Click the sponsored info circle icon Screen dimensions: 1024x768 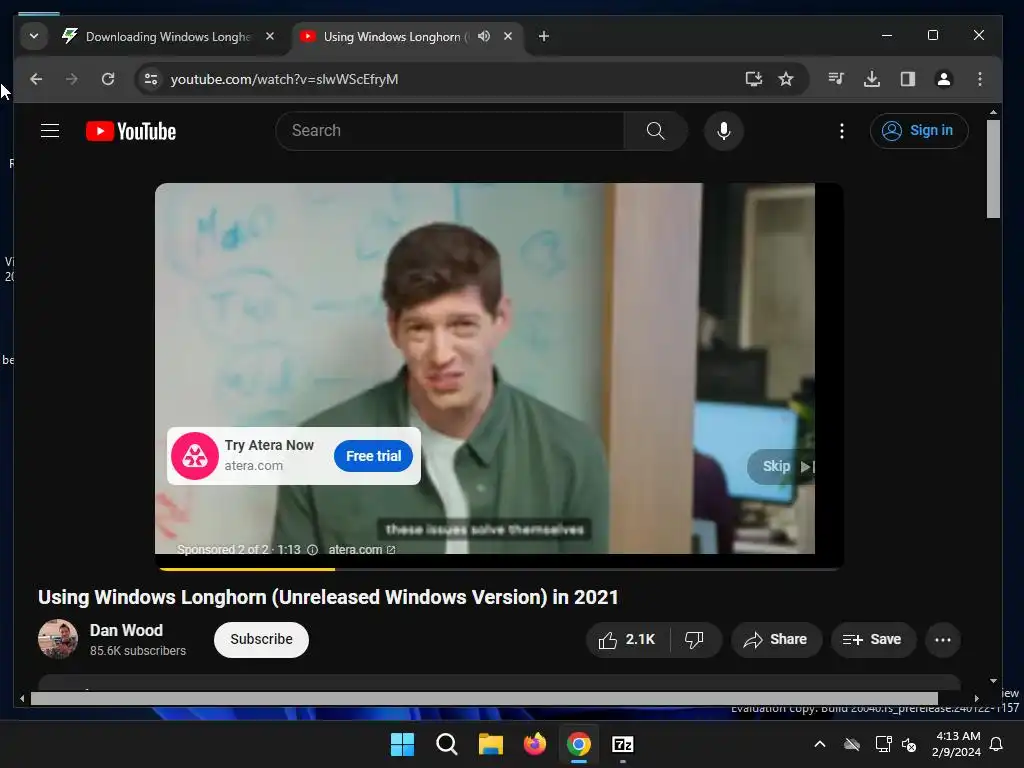coord(312,550)
